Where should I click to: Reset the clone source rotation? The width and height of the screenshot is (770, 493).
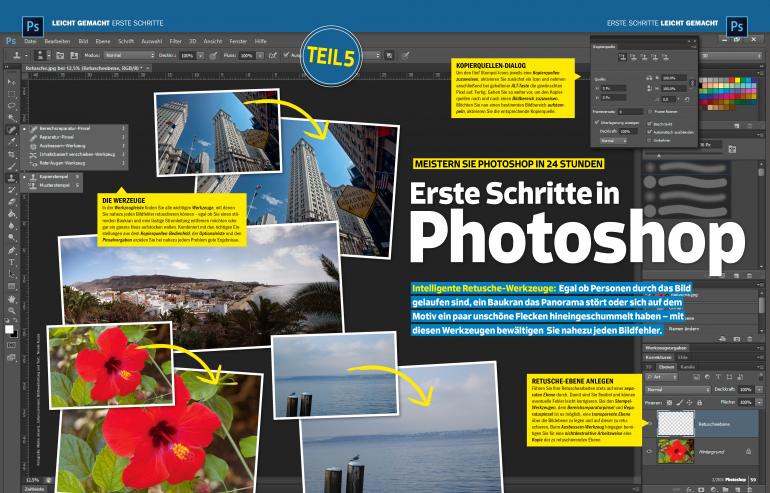(x=687, y=99)
